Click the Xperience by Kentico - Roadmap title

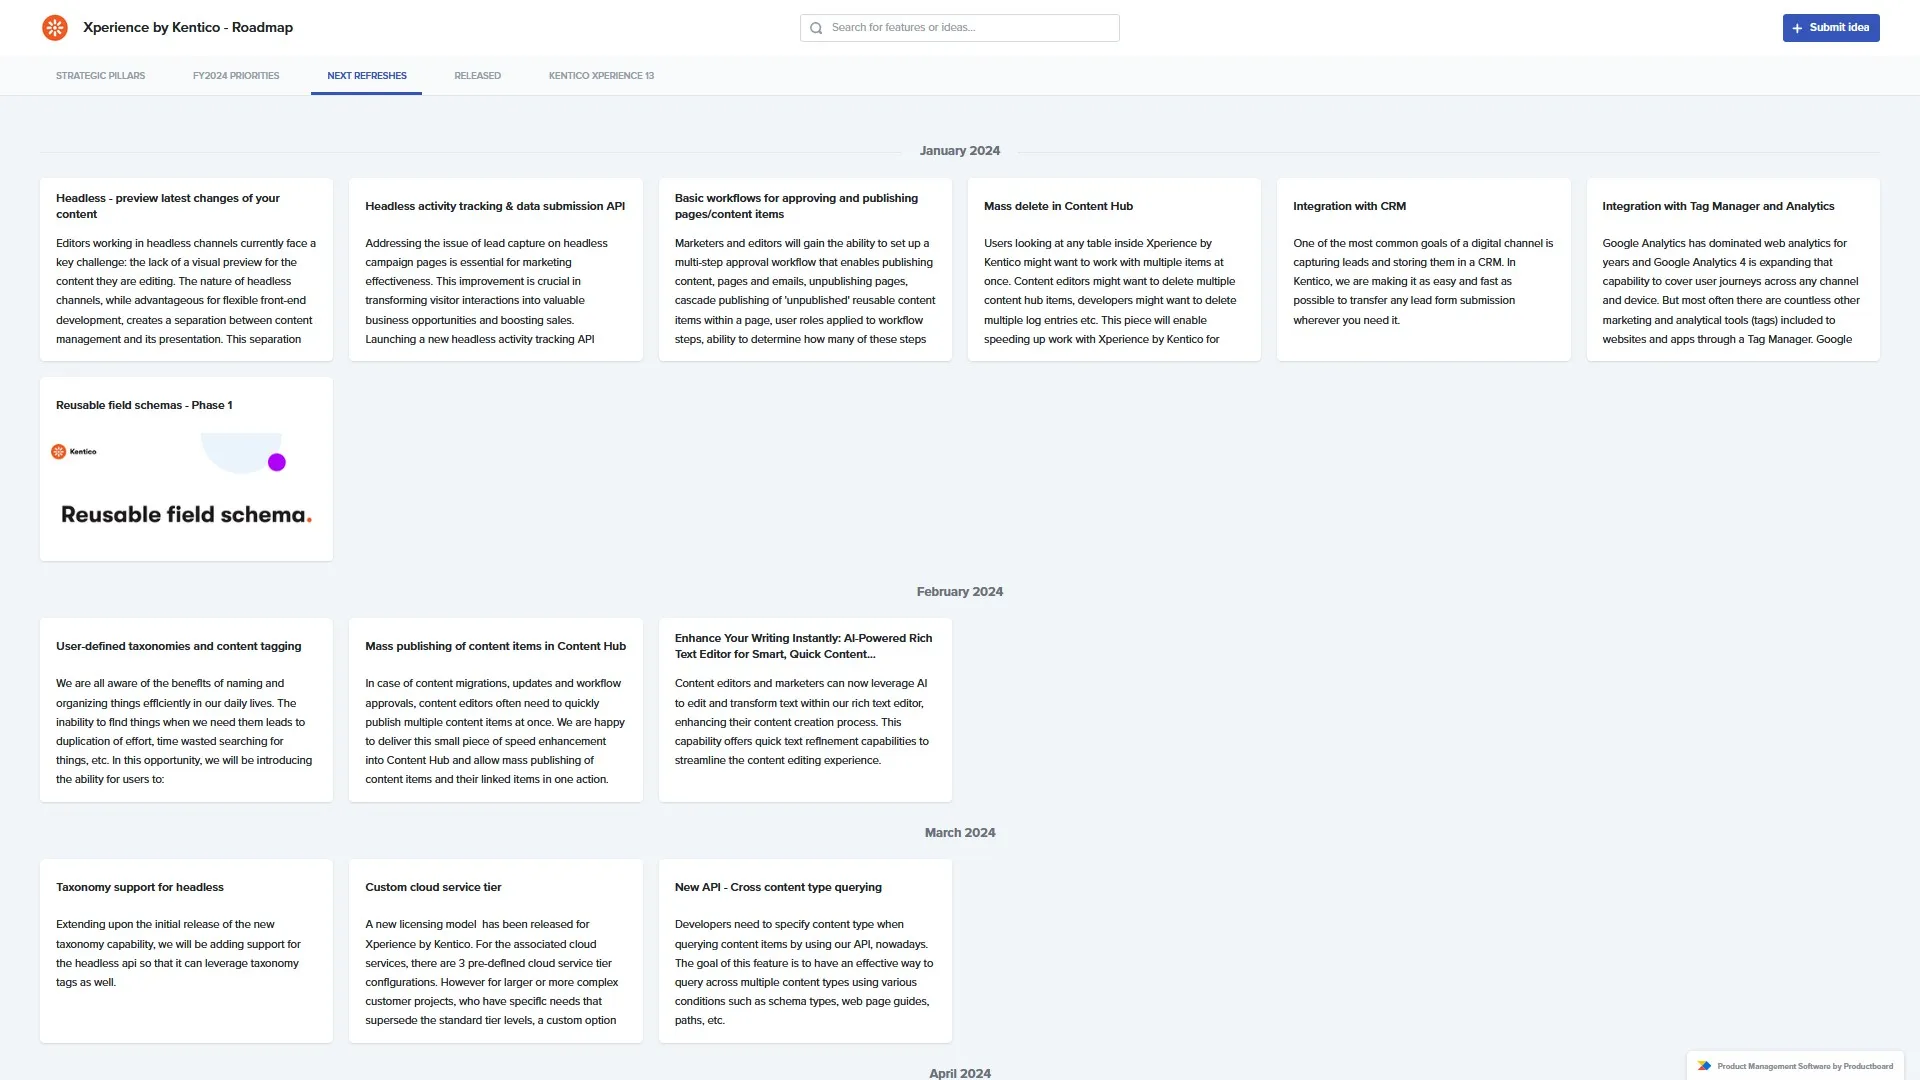pyautogui.click(x=188, y=28)
